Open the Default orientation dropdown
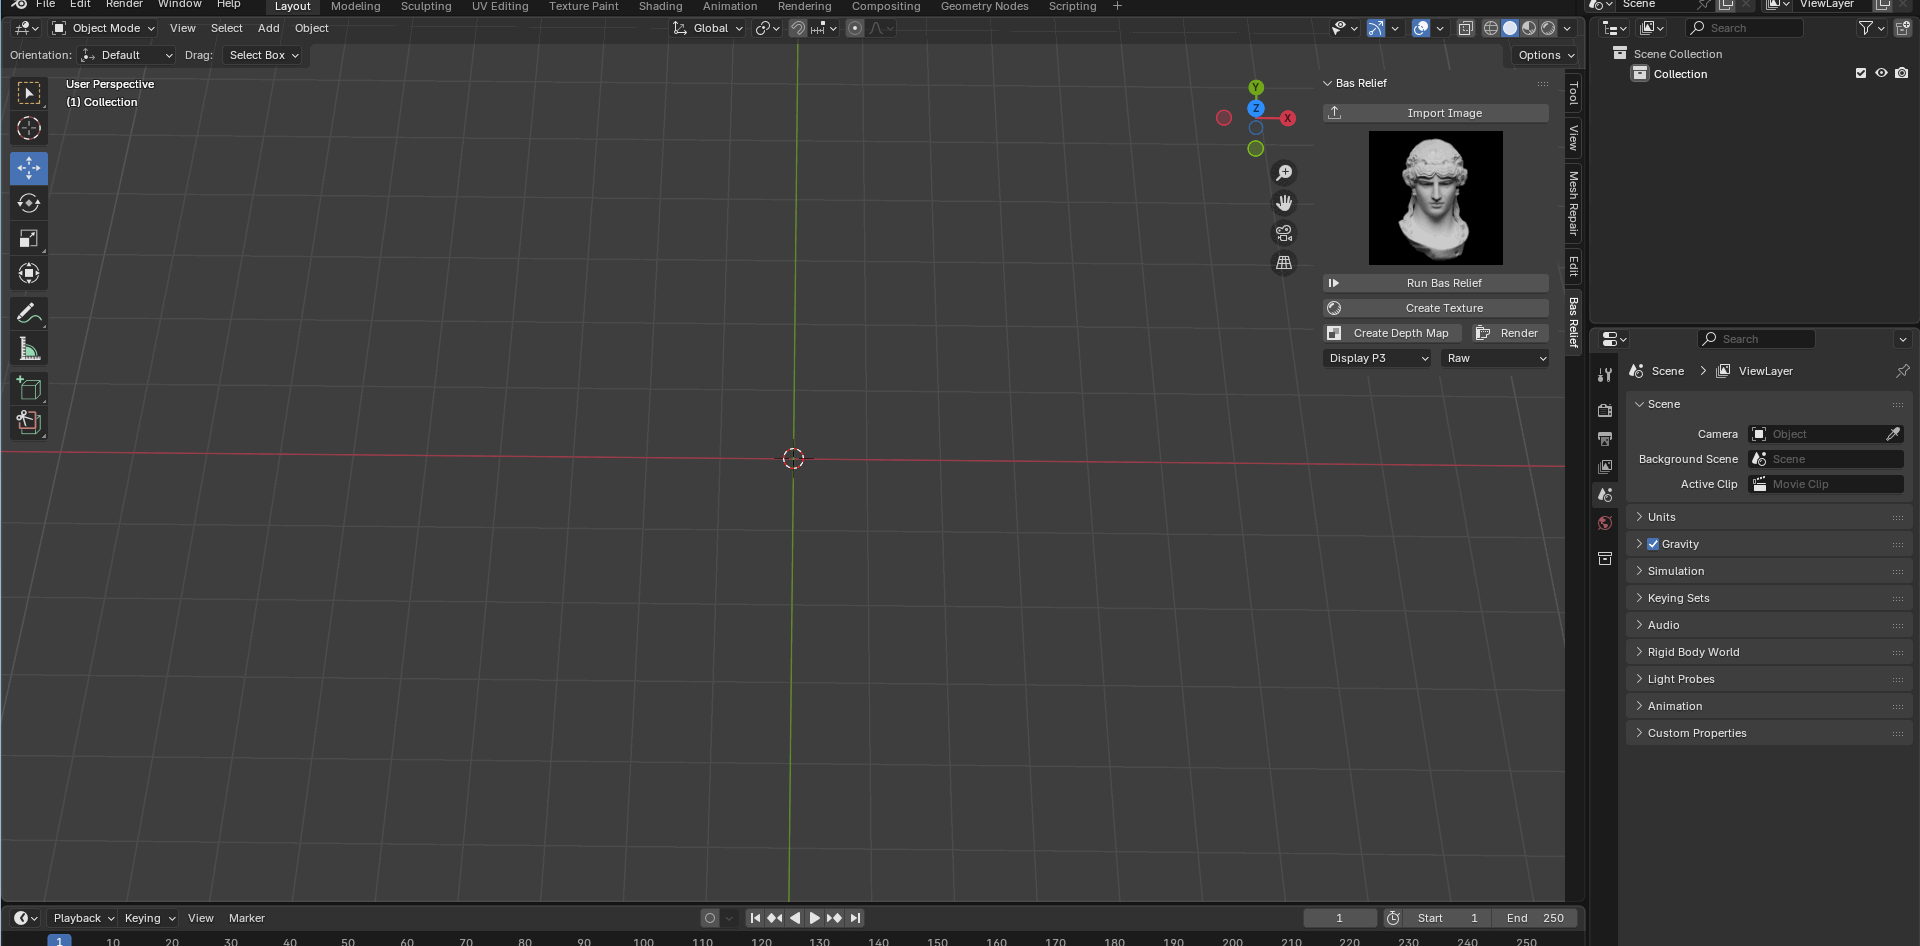This screenshot has height=946, width=1920. 127,55
